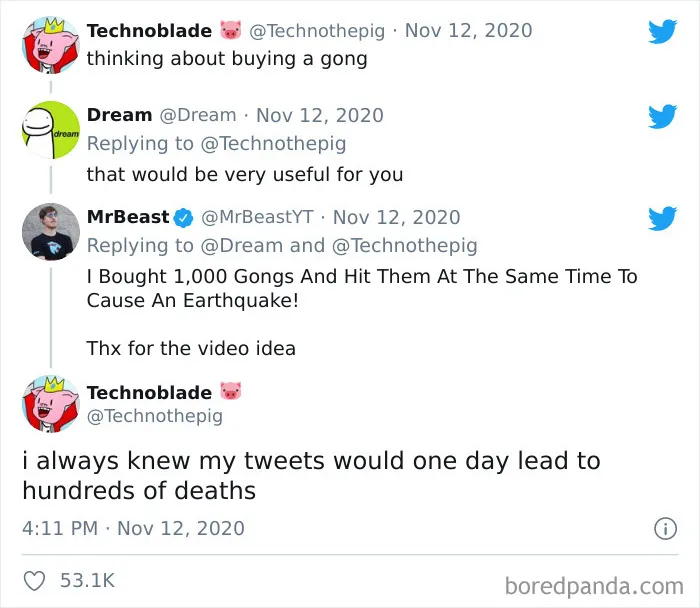This screenshot has height=608, width=700.
Task: Open the @MrBeastYT handle link
Action: pyautogui.click(x=257, y=217)
